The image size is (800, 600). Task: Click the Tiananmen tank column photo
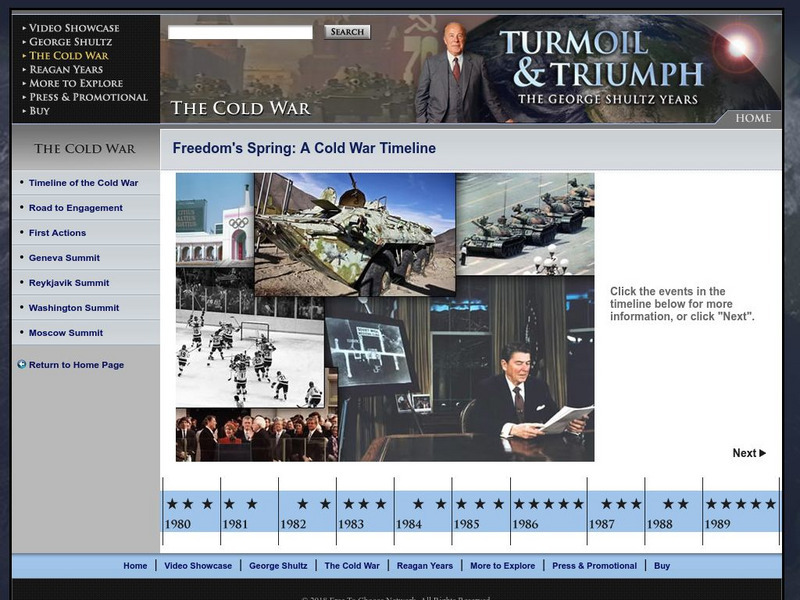click(525, 223)
